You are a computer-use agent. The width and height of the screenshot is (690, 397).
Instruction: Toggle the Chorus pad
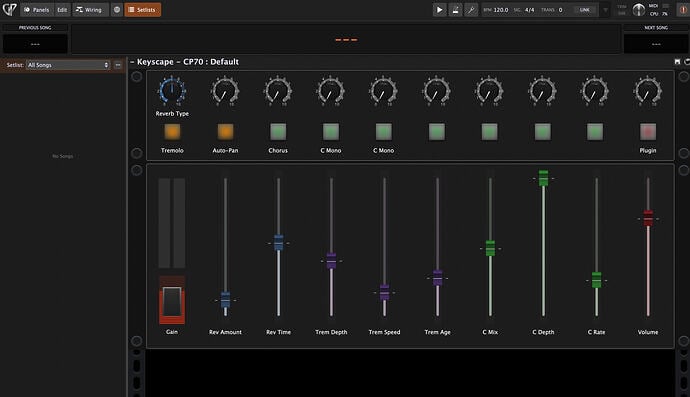pos(278,132)
